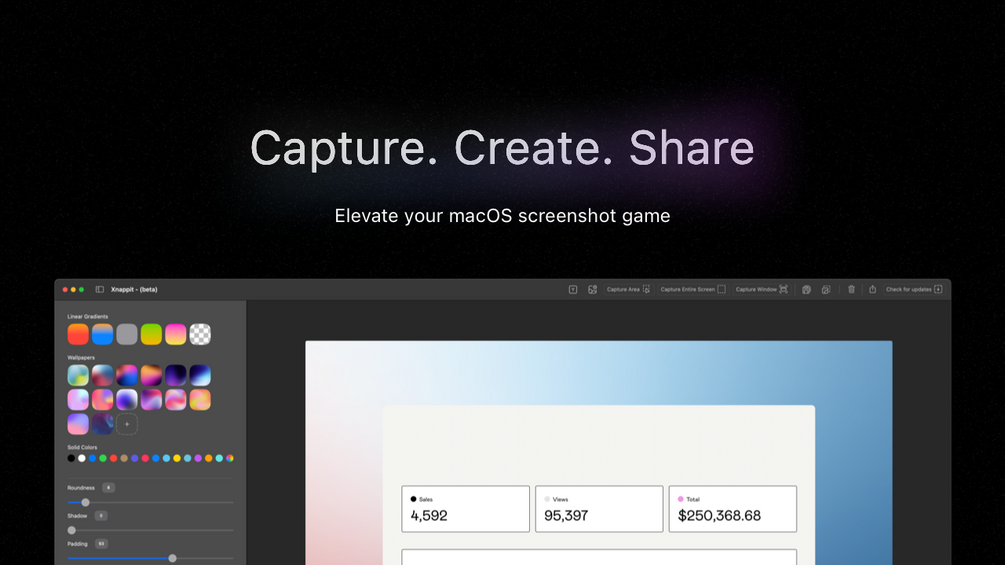Click the Shadow value field

pos(101,516)
